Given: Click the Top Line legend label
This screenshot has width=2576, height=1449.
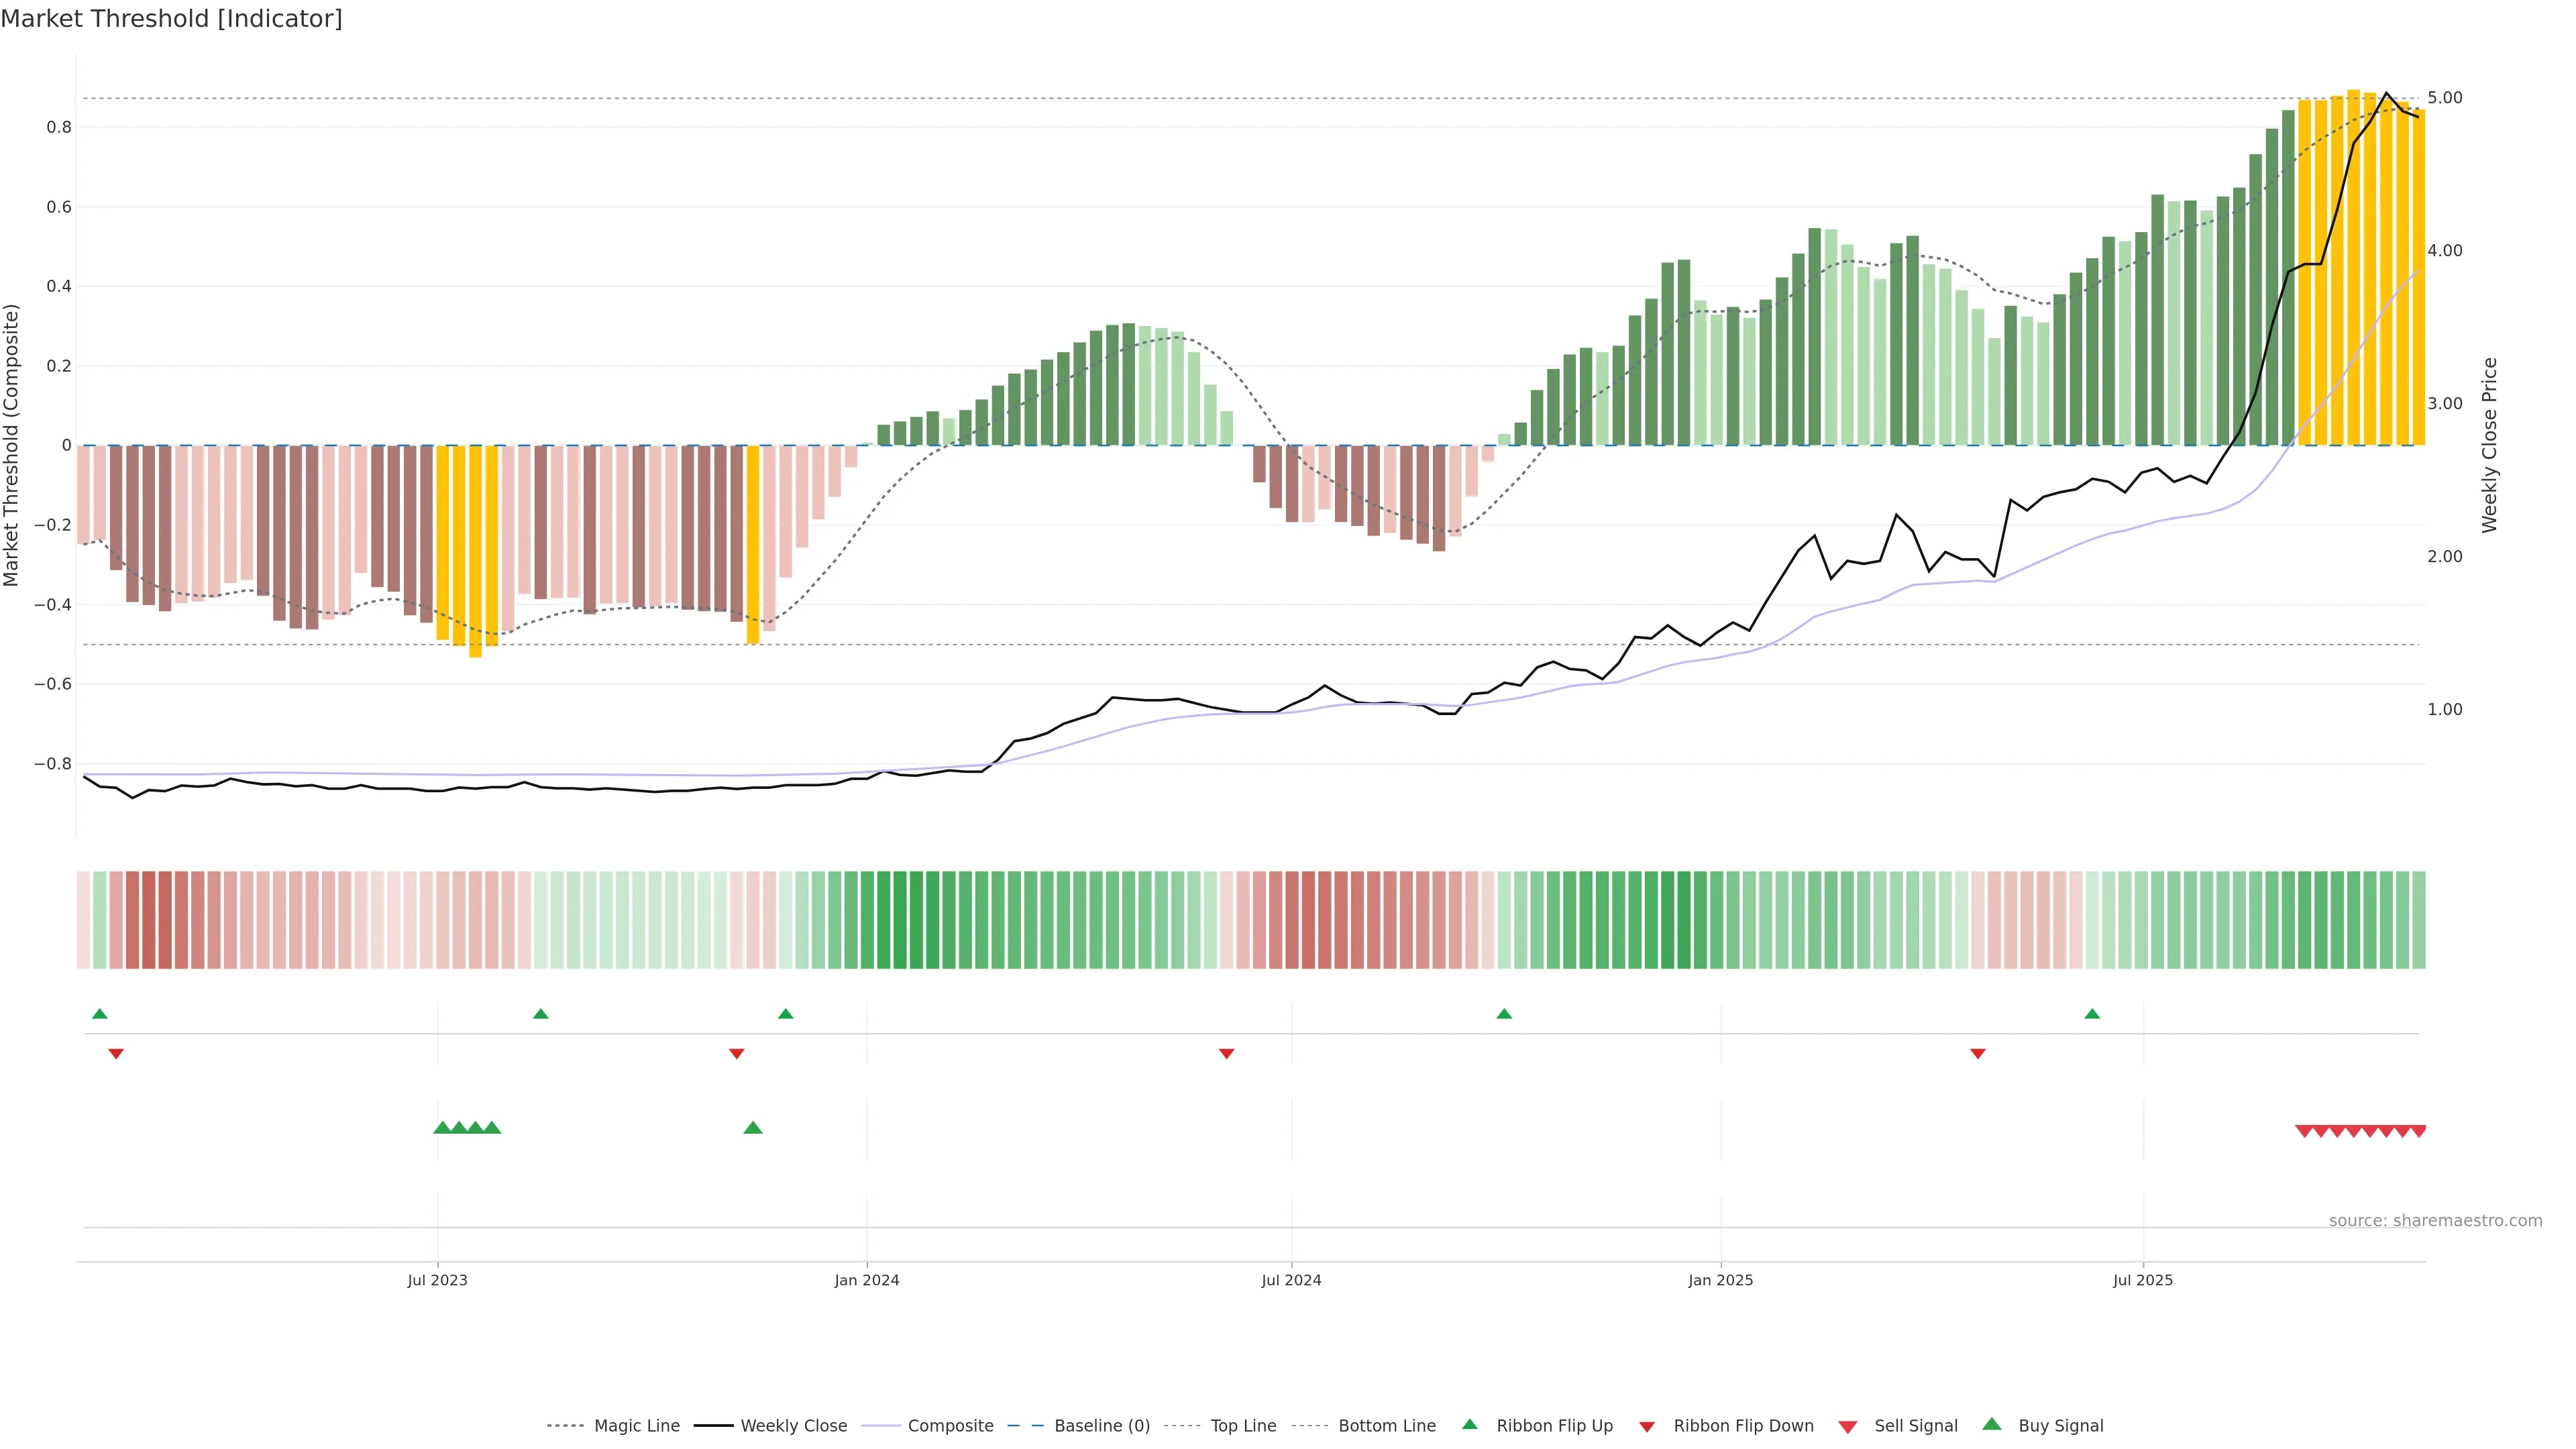Looking at the screenshot, I should [1243, 1425].
